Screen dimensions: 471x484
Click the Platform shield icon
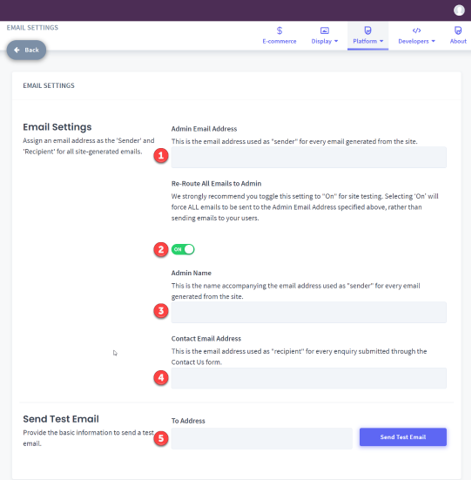[368, 31]
